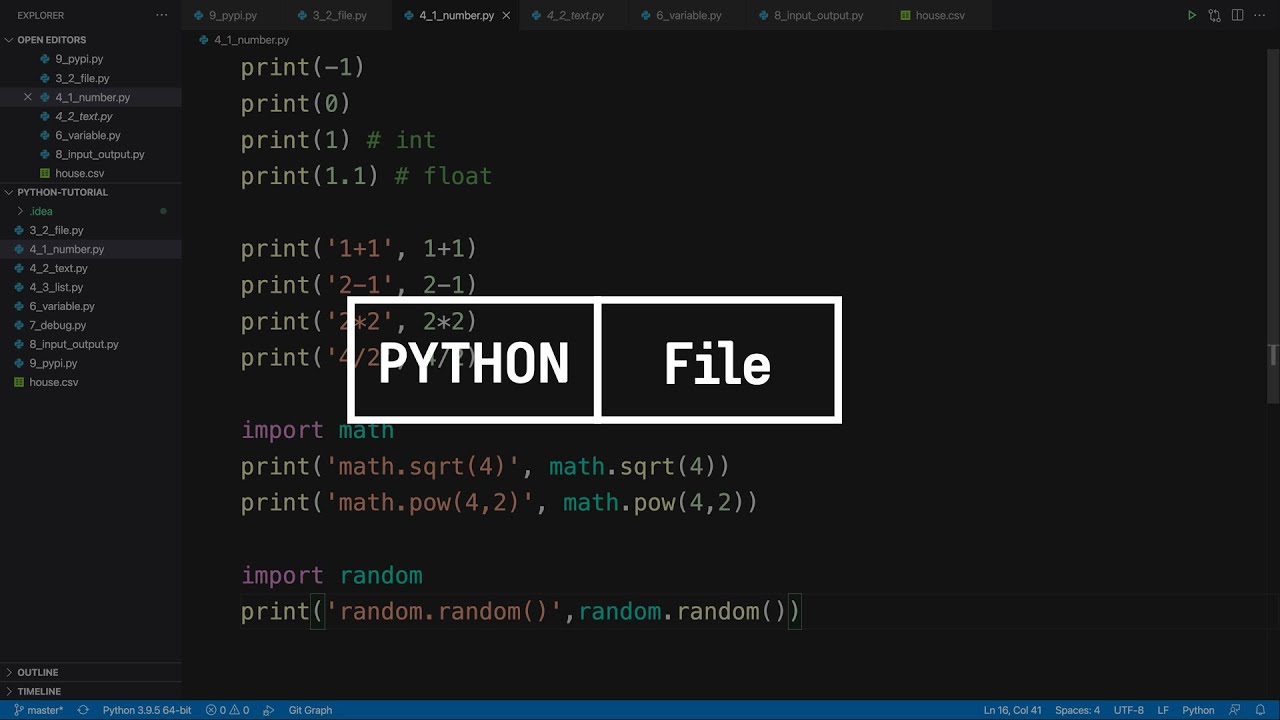Open 6_variable.py in Open Editors list

[90, 135]
